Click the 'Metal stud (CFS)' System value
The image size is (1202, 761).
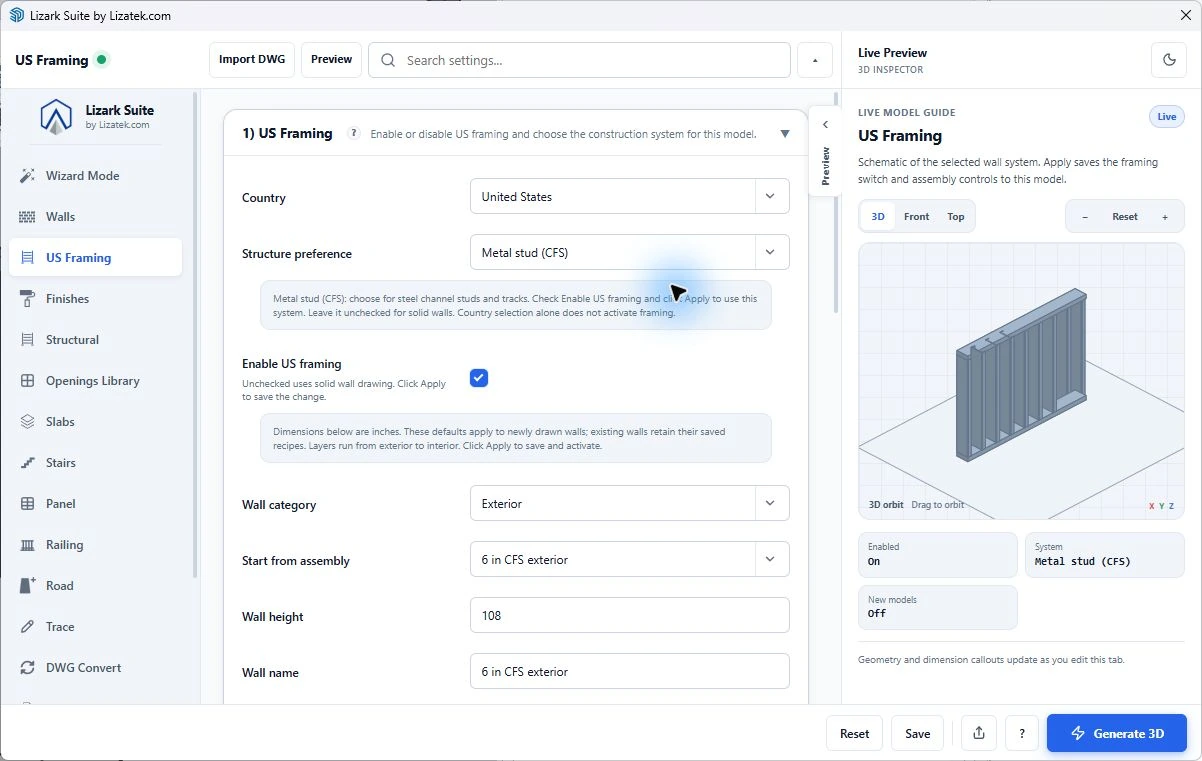click(x=1082, y=562)
